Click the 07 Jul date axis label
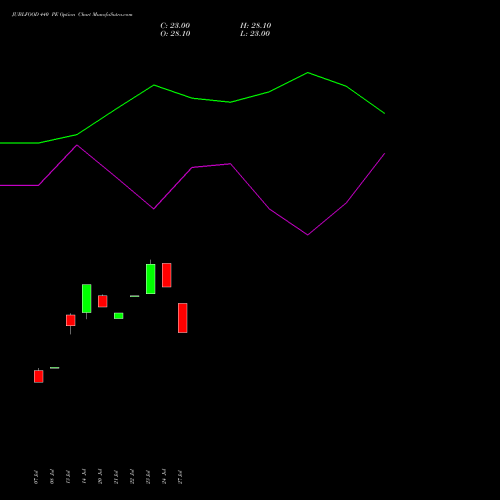 [36, 477]
